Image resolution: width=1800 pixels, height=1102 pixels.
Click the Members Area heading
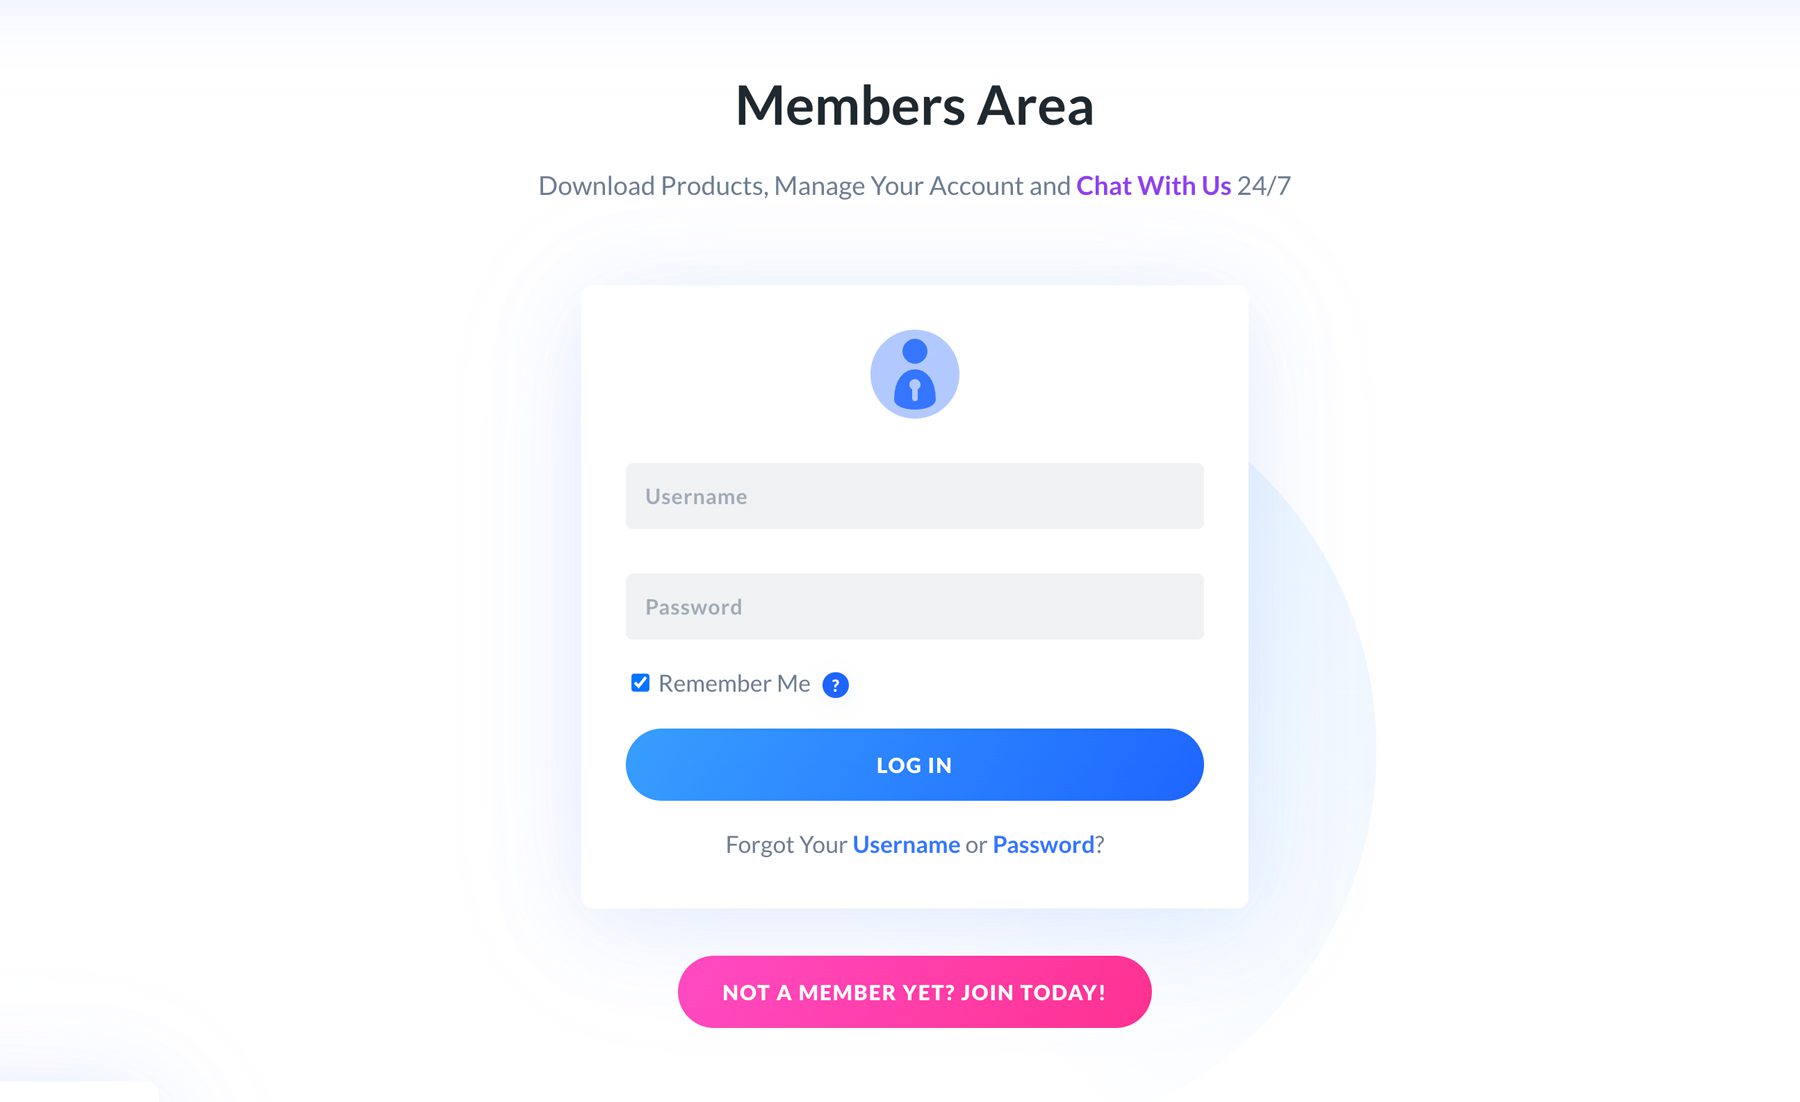(x=914, y=106)
